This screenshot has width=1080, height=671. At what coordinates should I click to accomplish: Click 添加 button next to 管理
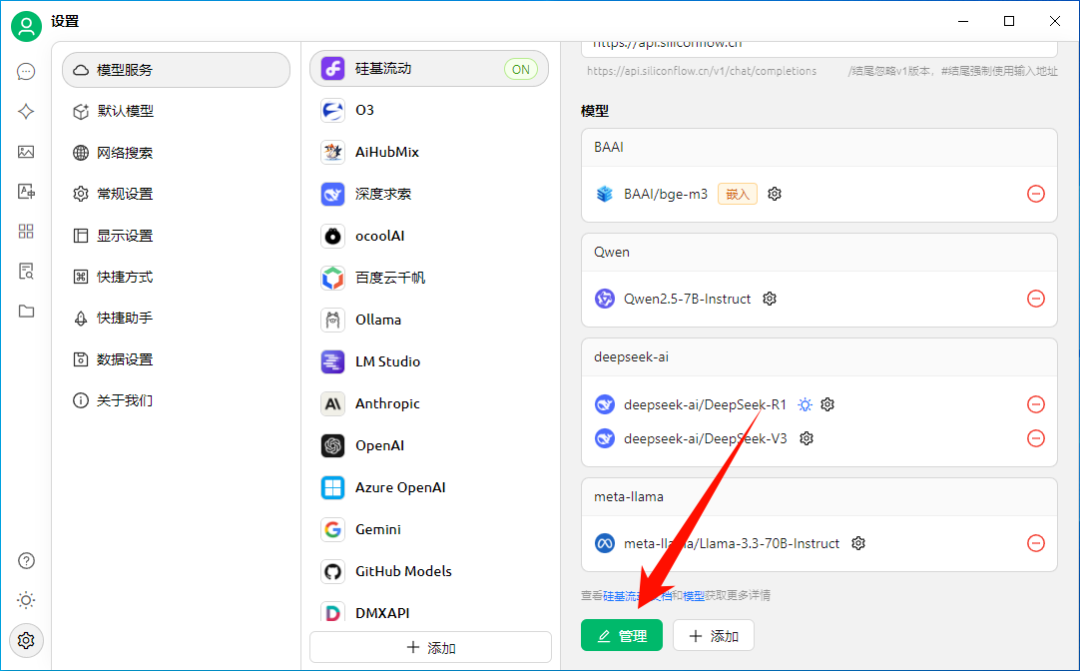tap(714, 635)
